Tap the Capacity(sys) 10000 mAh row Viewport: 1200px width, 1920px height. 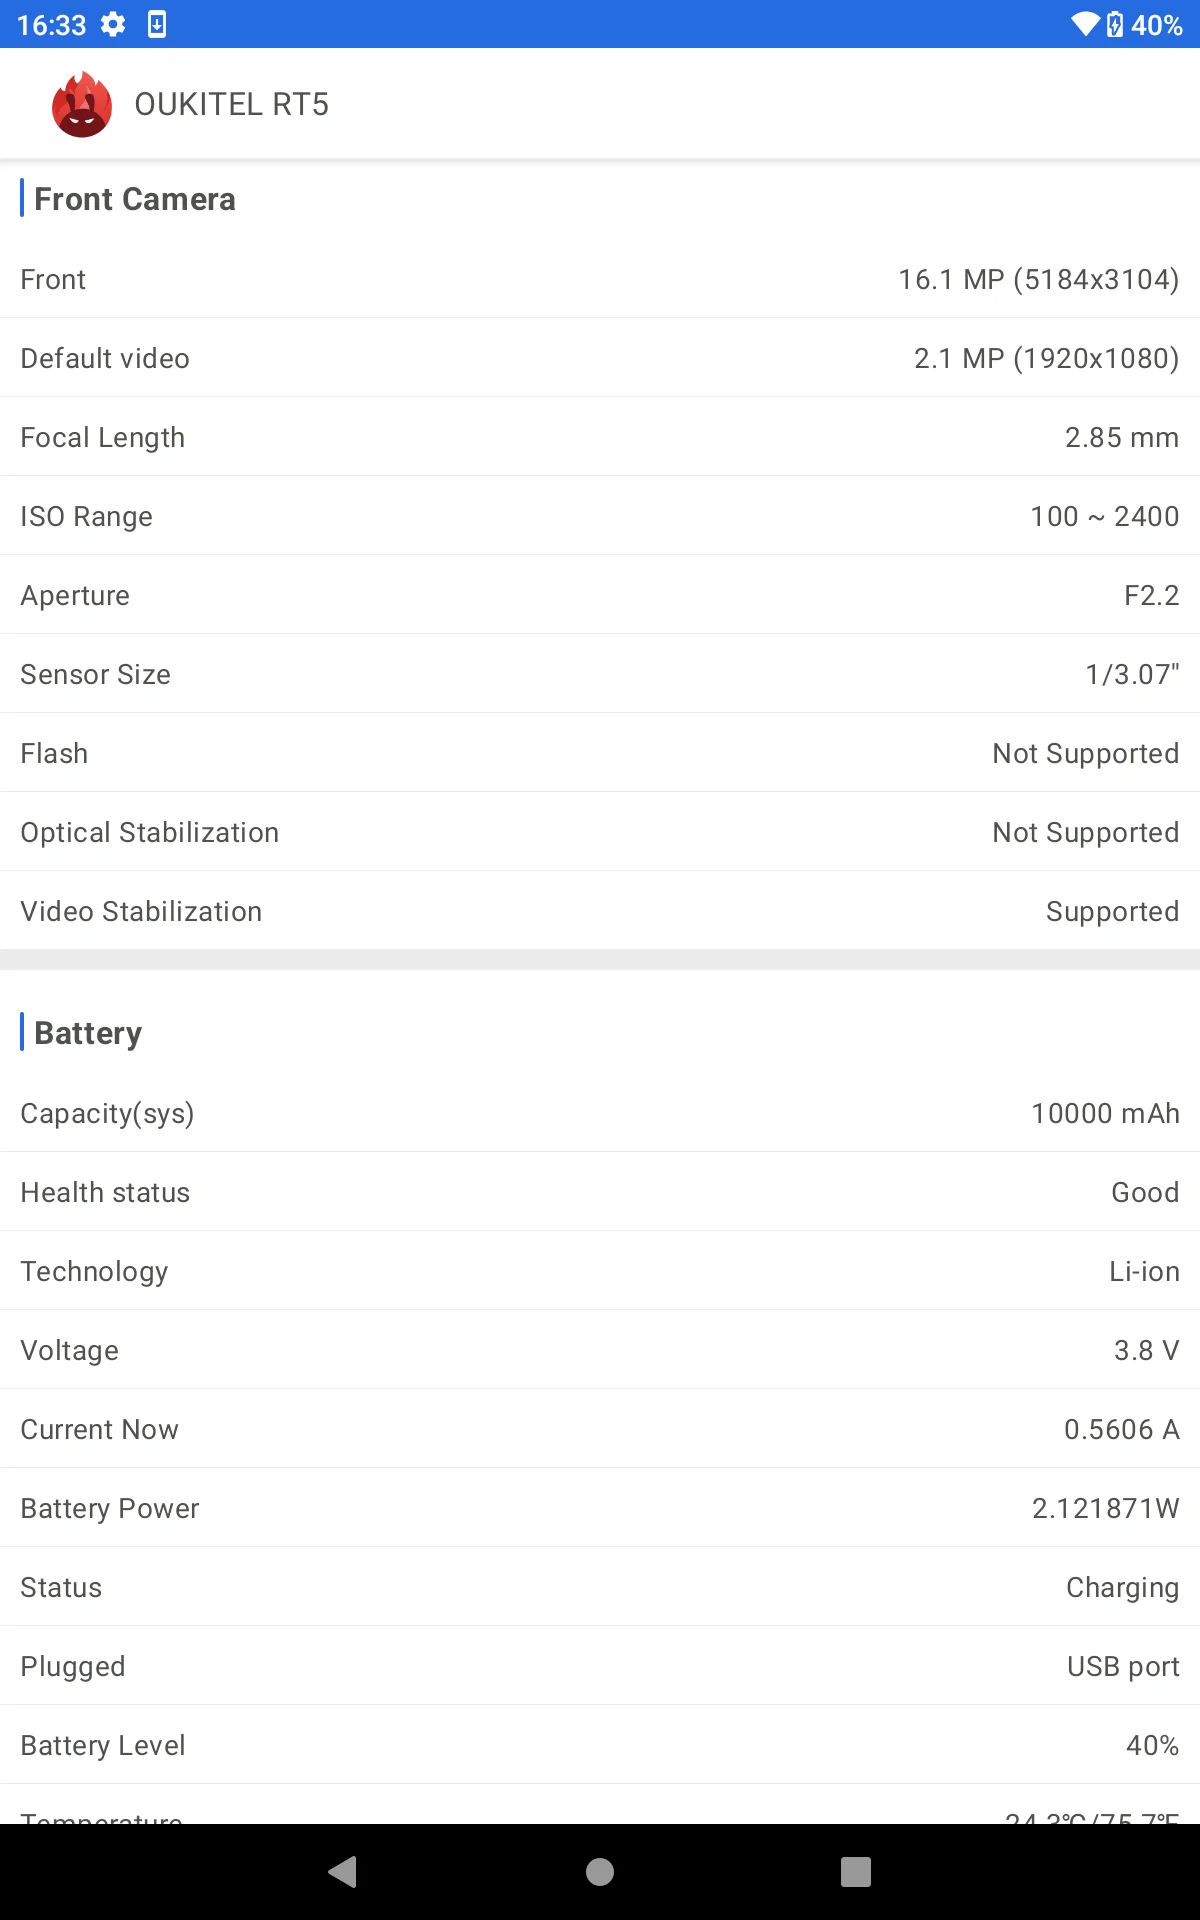click(x=600, y=1113)
